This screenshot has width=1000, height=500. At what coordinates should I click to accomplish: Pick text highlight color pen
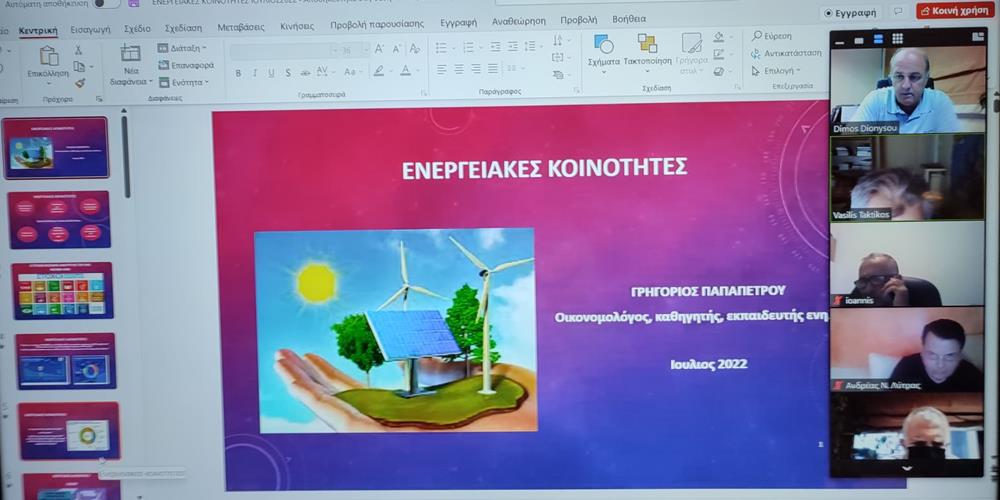tap(381, 71)
